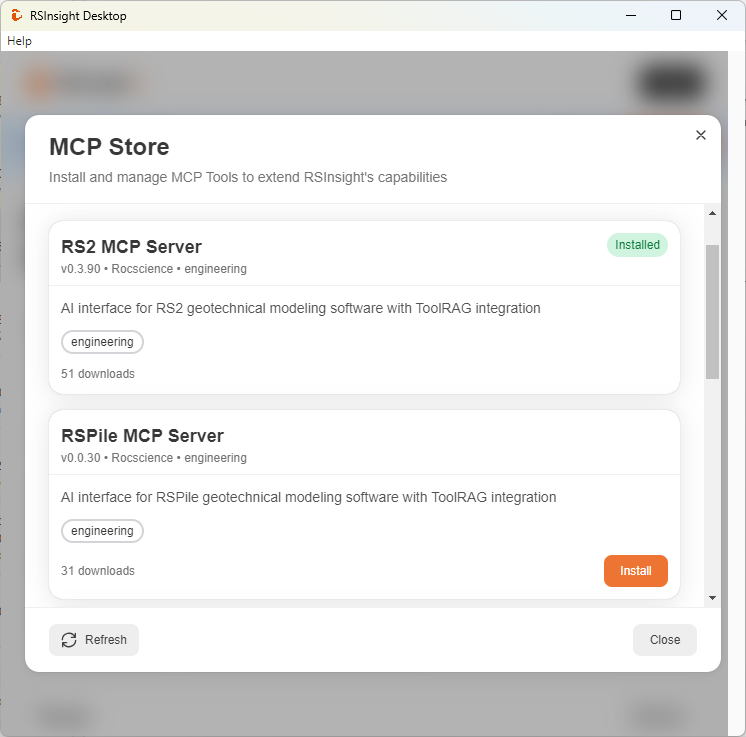Image resolution: width=746 pixels, height=737 pixels.
Task: Open the Help menu
Action: (20, 41)
